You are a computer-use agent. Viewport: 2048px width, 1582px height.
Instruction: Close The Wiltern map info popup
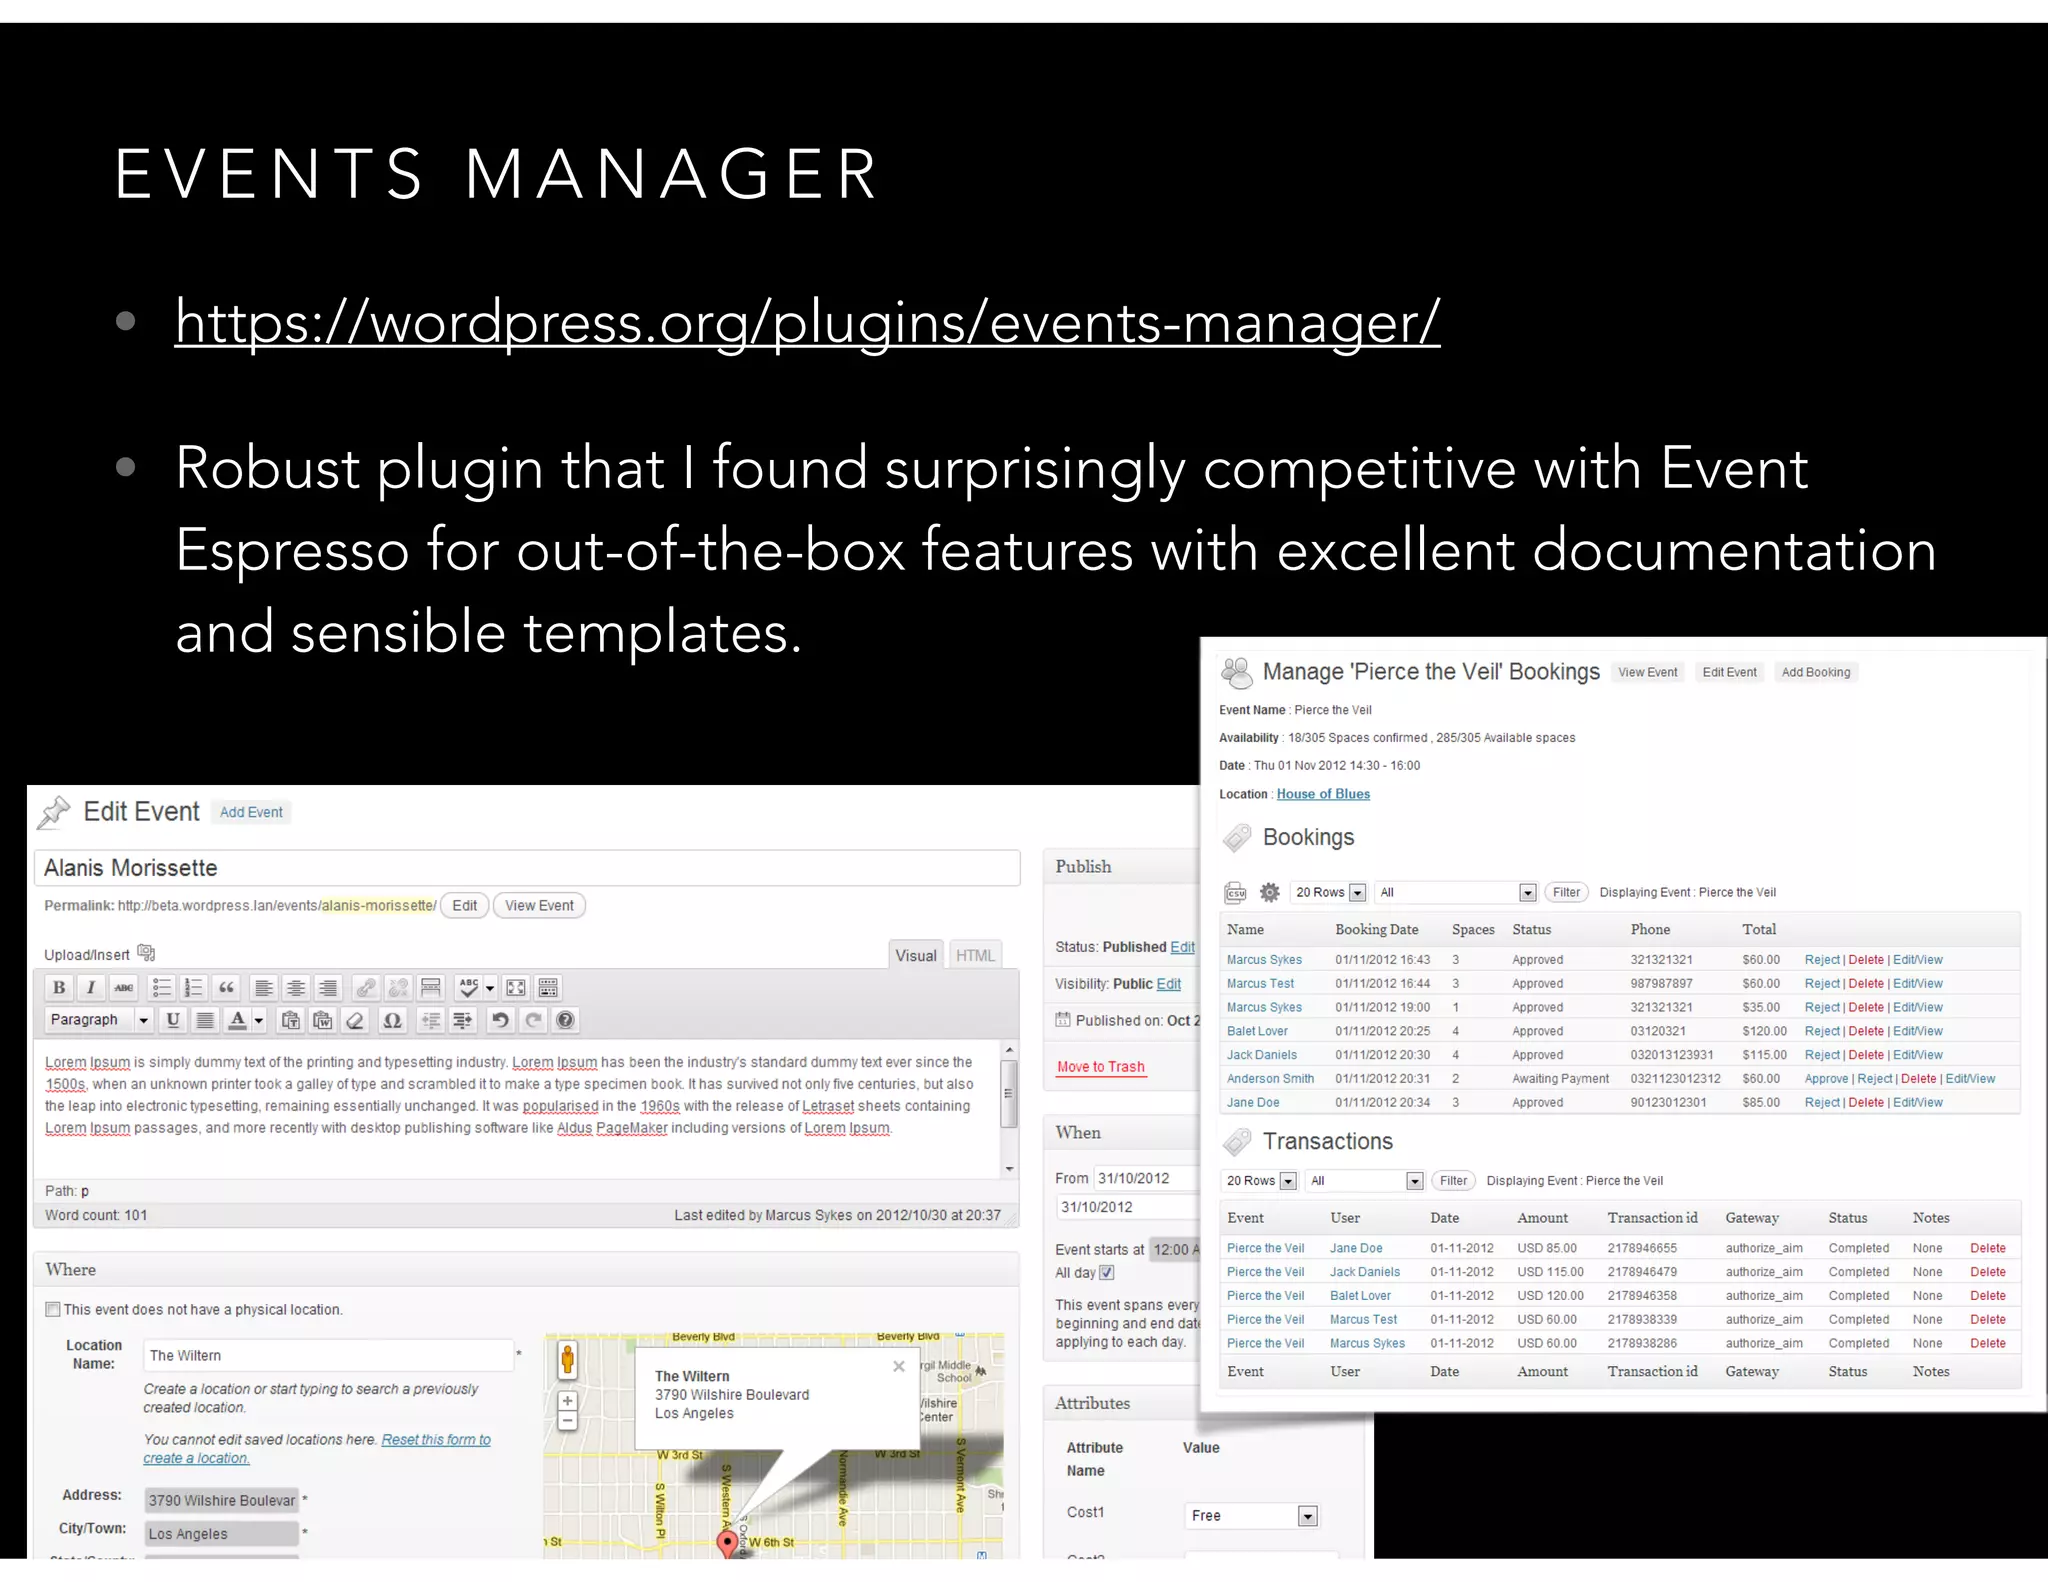(x=898, y=1366)
